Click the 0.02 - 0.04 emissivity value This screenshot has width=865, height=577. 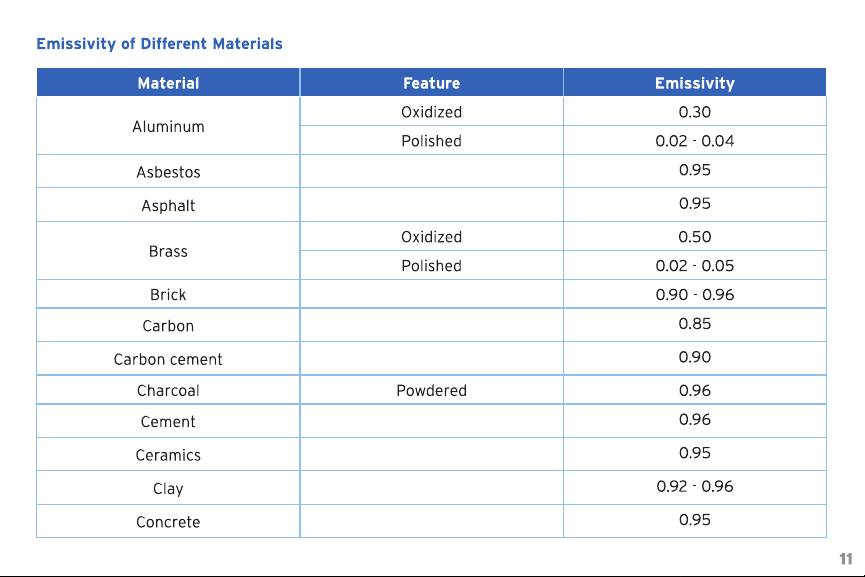[x=695, y=141]
